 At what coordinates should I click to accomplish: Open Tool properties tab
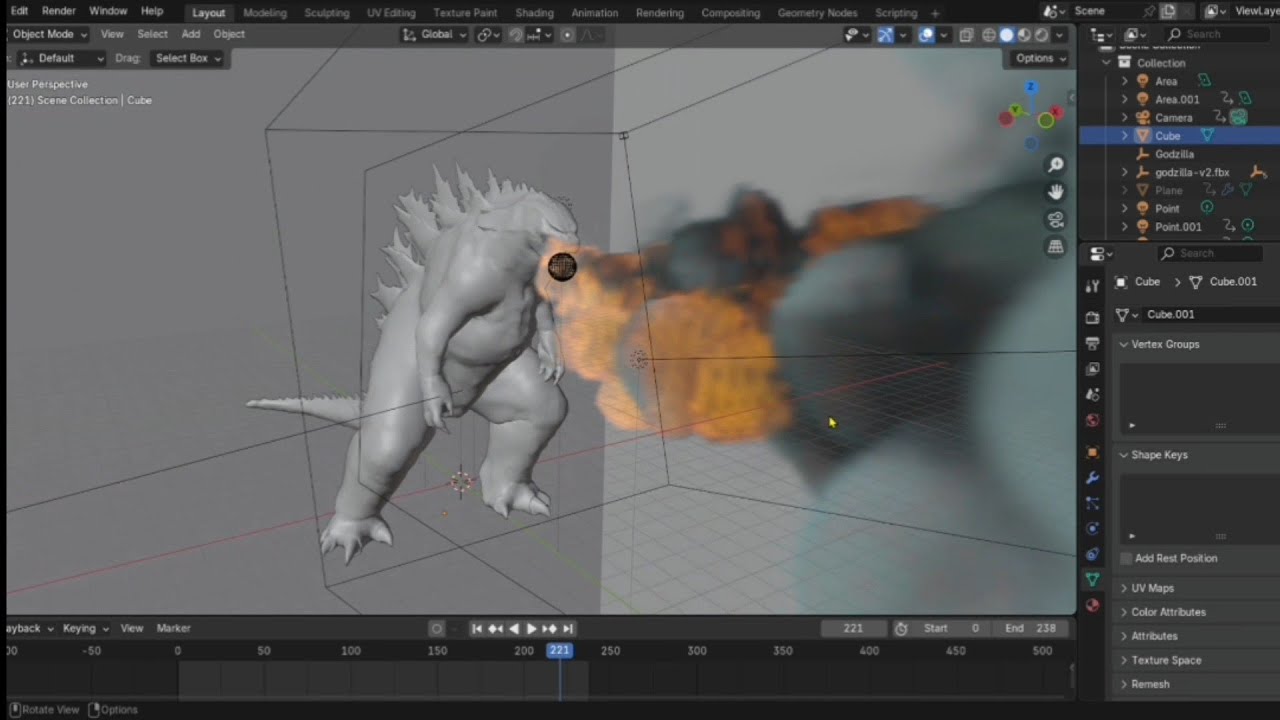(1092, 287)
